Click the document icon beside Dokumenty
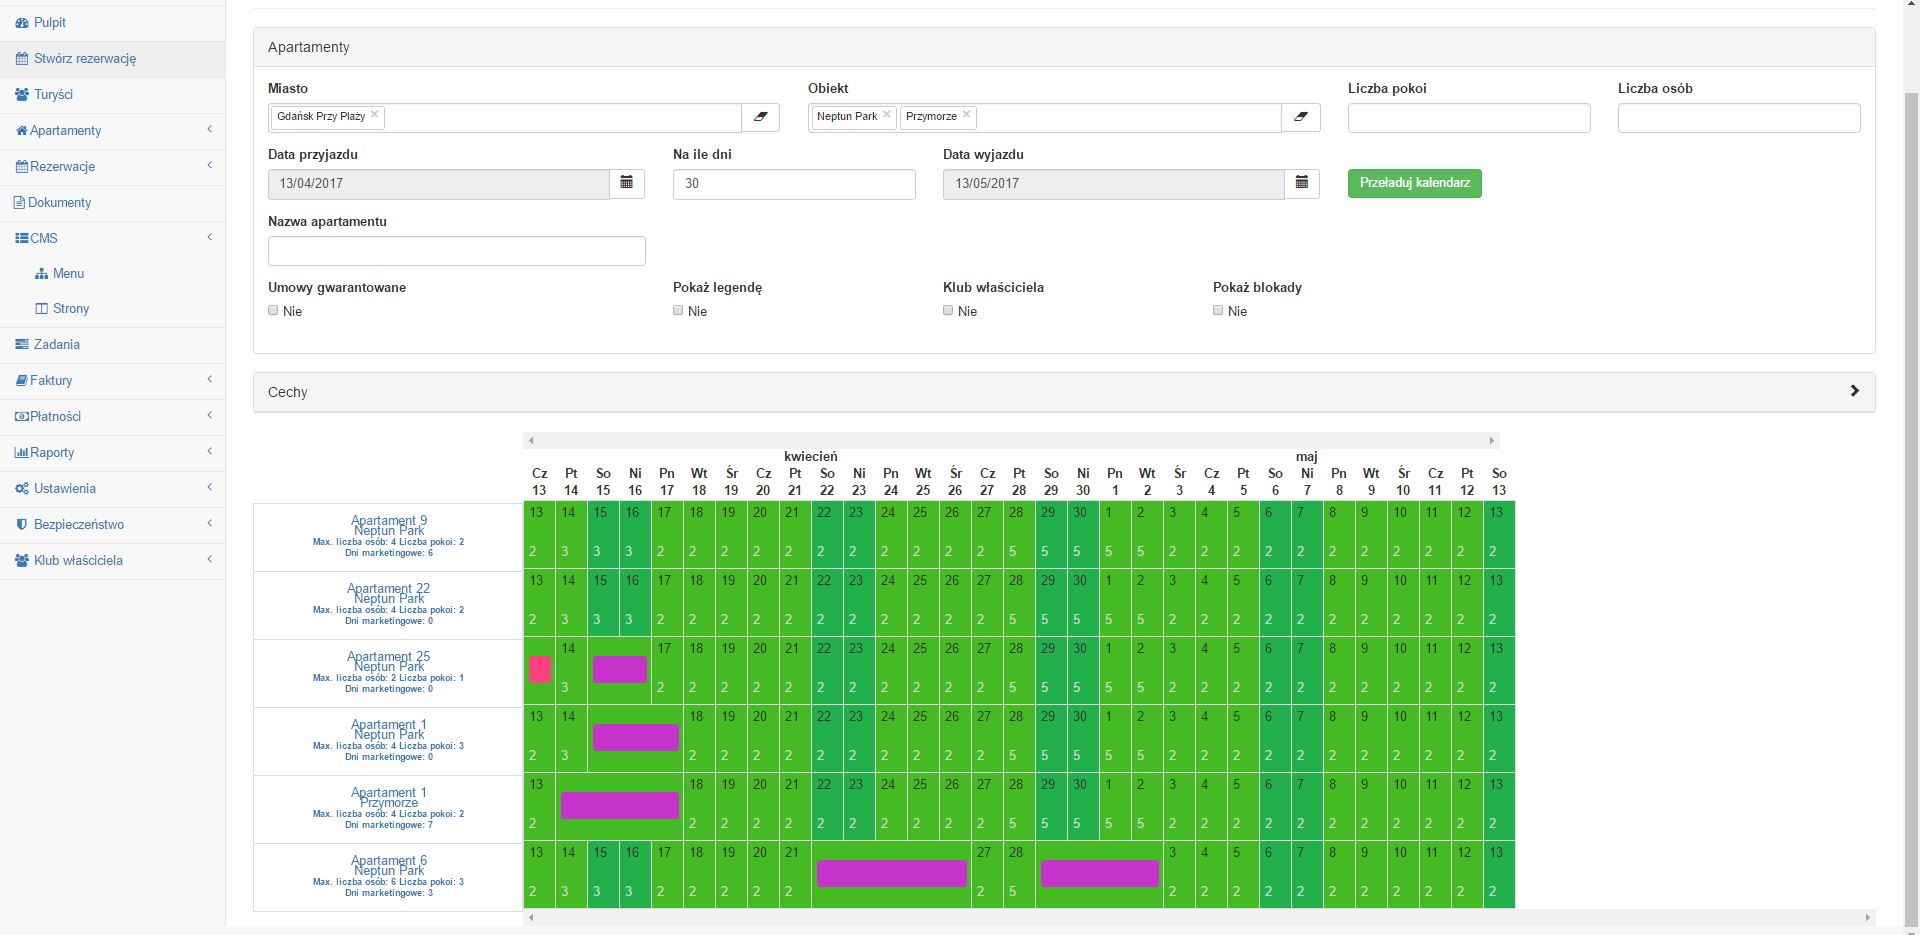Screen dimensions: 1920x935 point(19,202)
